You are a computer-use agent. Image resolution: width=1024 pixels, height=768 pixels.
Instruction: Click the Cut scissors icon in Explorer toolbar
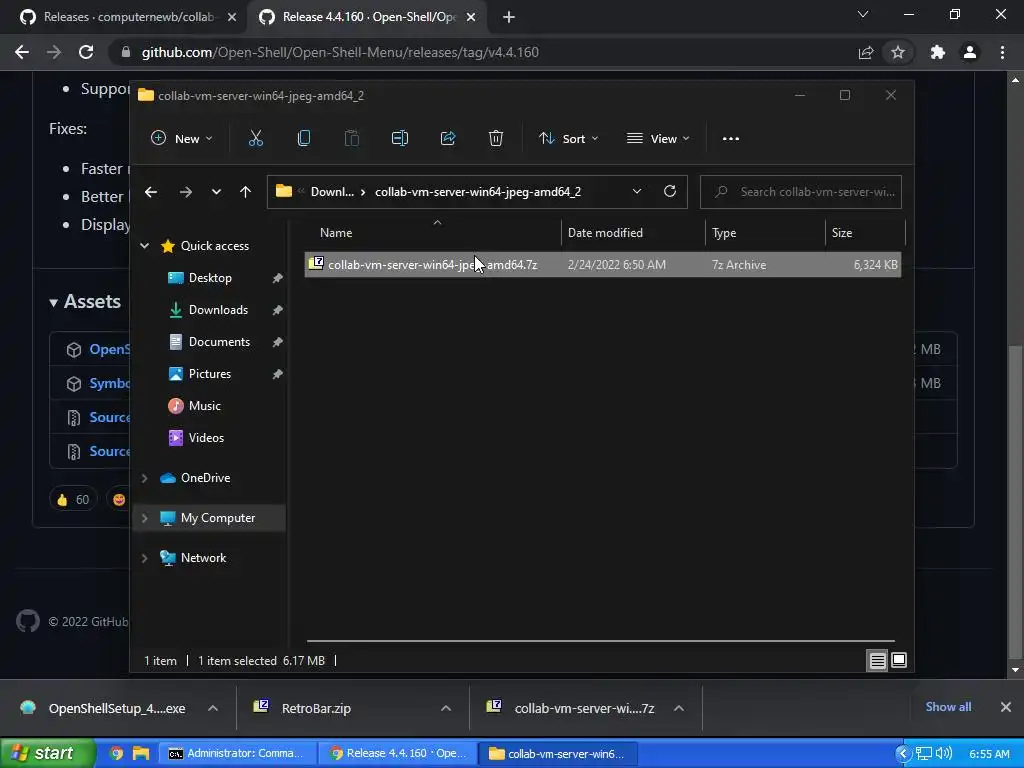click(255, 138)
